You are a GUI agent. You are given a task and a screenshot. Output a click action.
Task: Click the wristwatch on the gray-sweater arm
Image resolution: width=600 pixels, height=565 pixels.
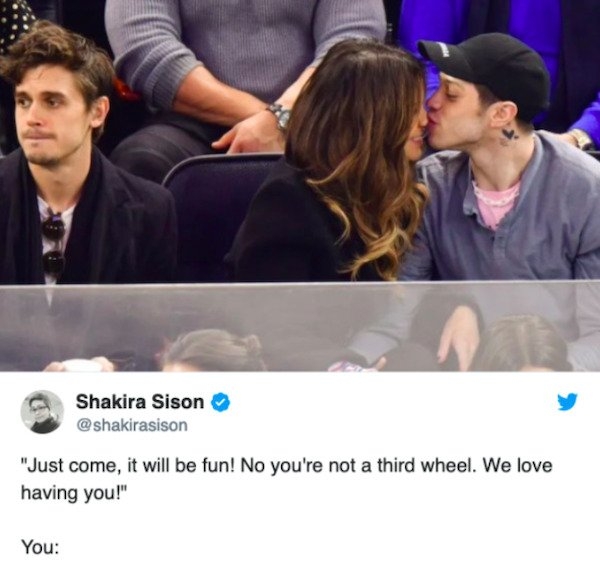pos(279,115)
